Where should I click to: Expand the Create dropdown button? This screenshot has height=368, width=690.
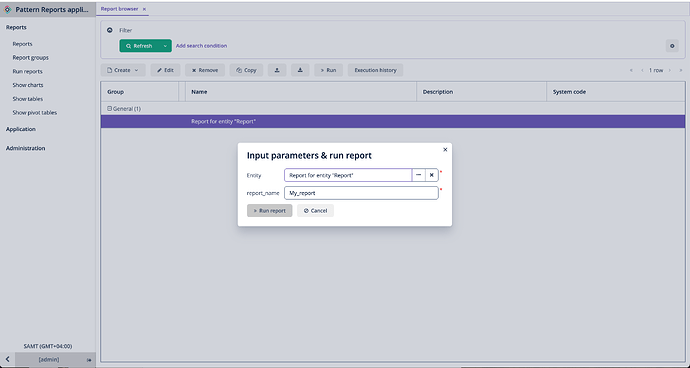tap(123, 70)
